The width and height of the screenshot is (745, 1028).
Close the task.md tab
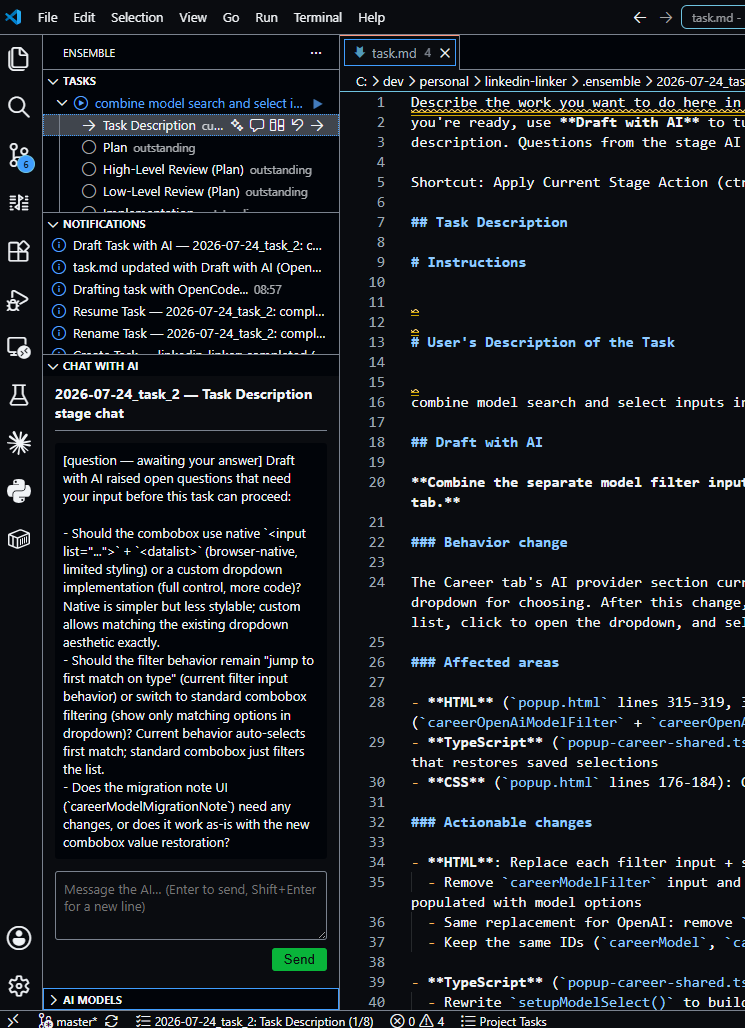click(x=445, y=53)
